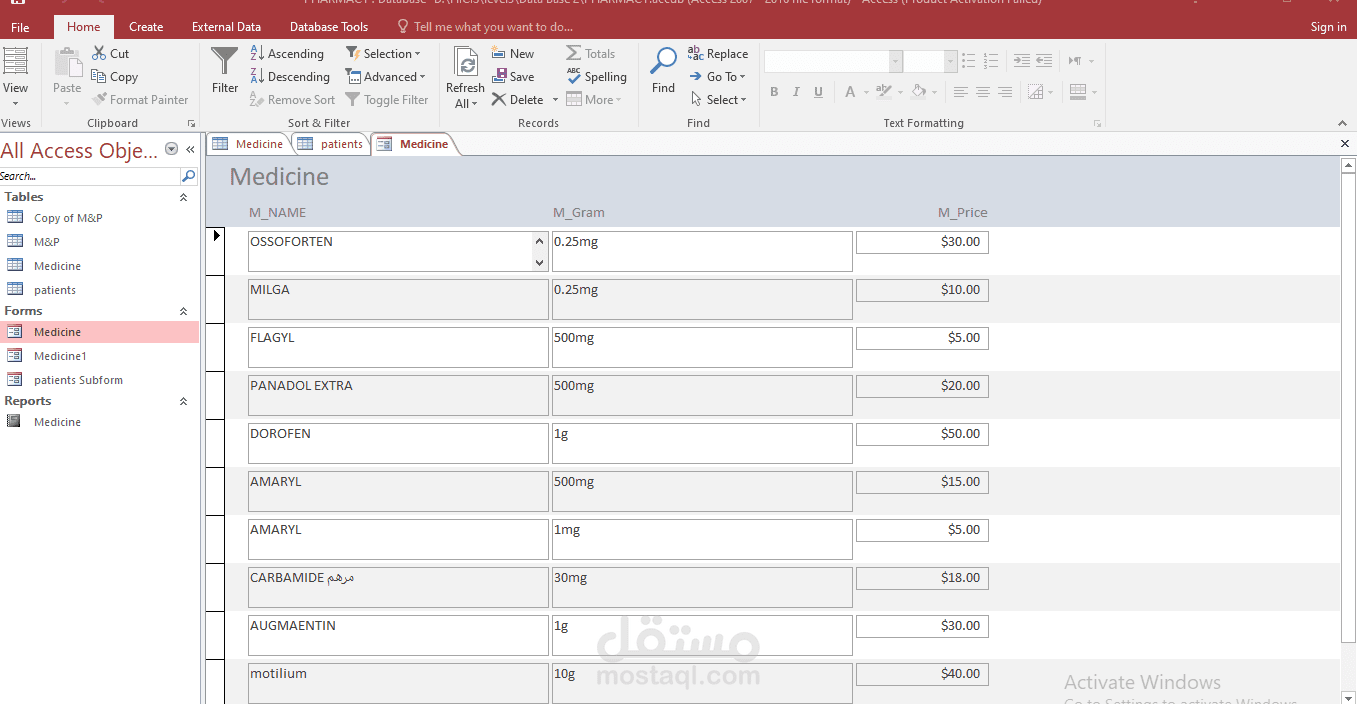Screen dimensions: 1357x704
Task: Toggle Underline formatting
Action: tap(818, 92)
